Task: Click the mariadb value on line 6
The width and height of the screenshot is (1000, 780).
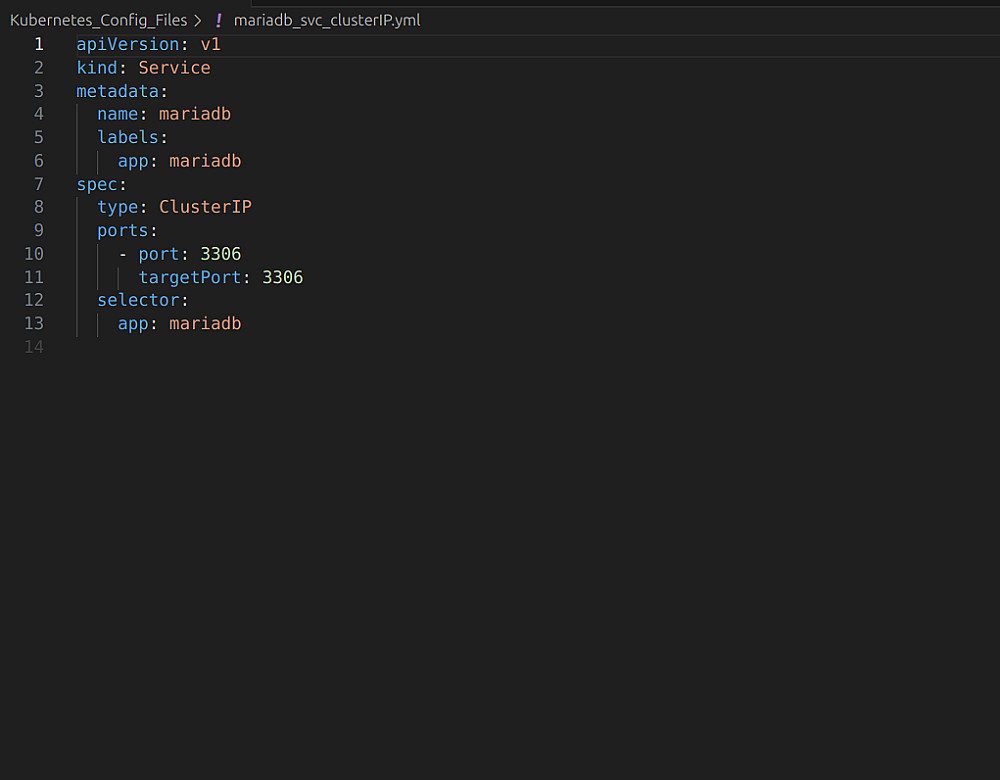Action: 205,161
